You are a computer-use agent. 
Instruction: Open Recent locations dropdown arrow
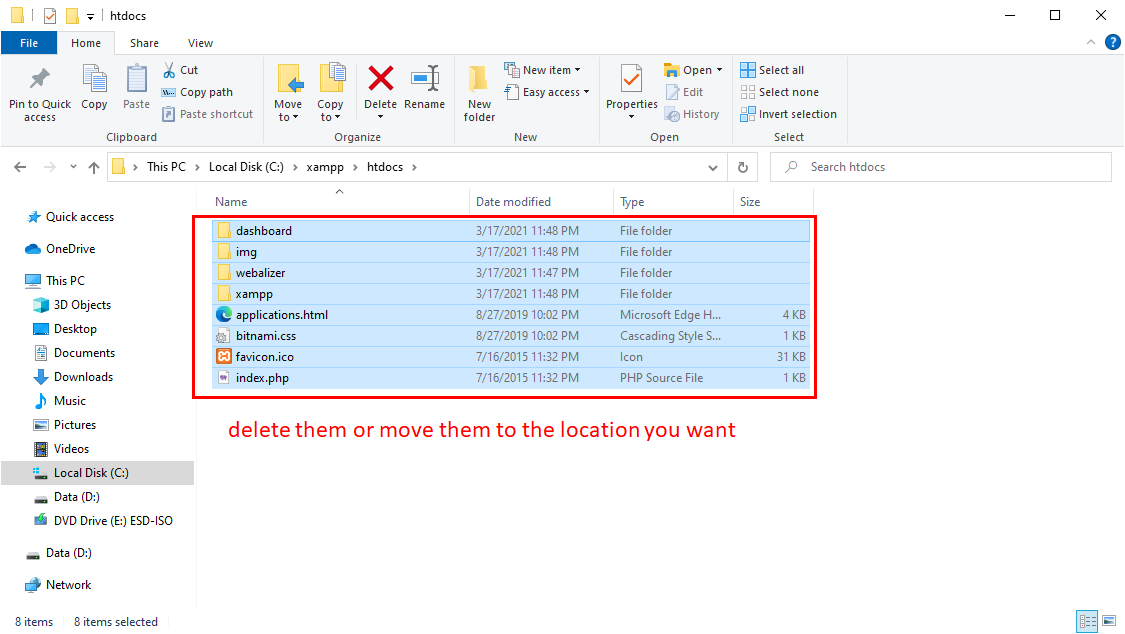pos(73,167)
